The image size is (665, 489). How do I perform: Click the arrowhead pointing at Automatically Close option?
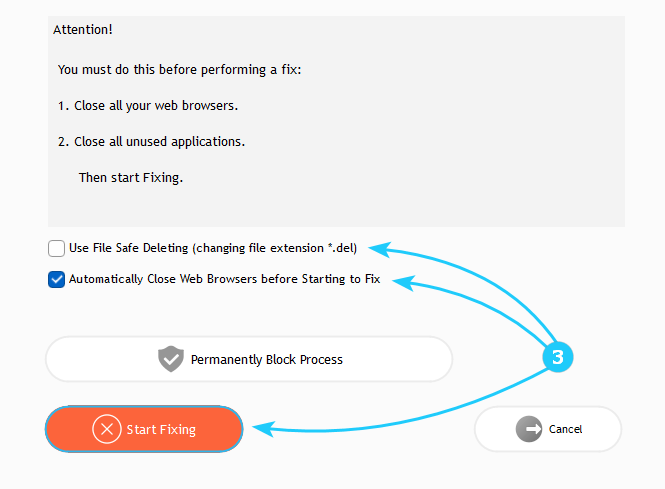click(399, 282)
